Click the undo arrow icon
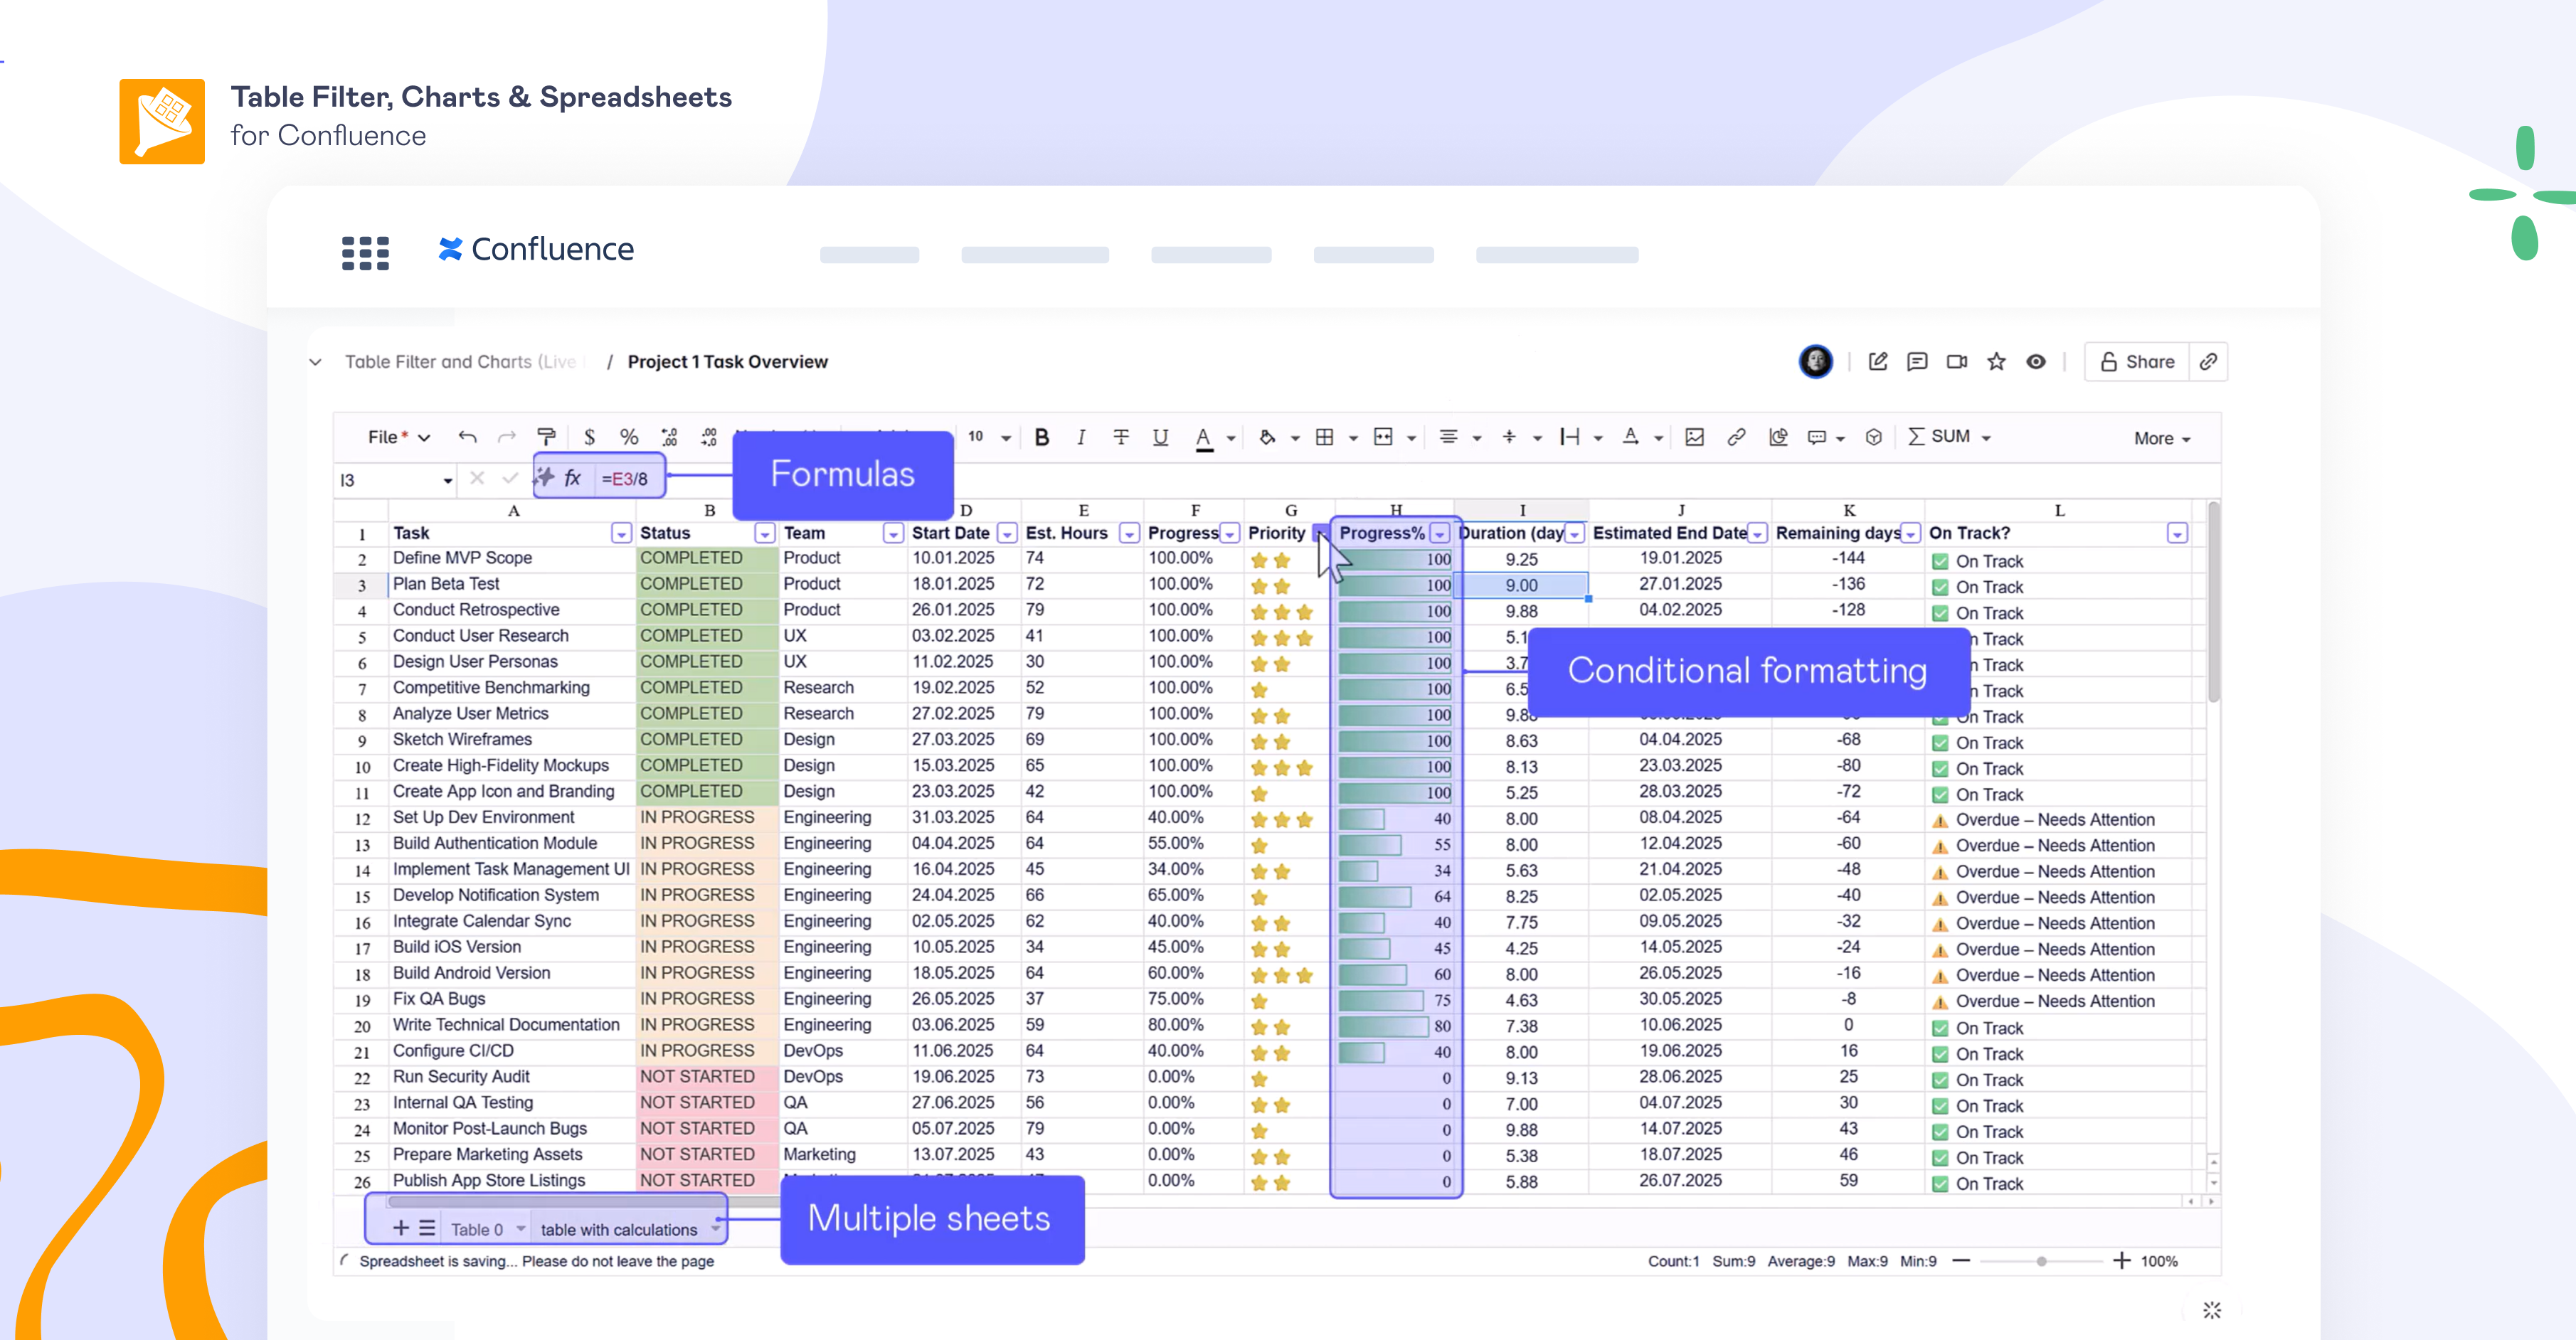Screen dimensions: 2576x1340 (x=467, y=437)
